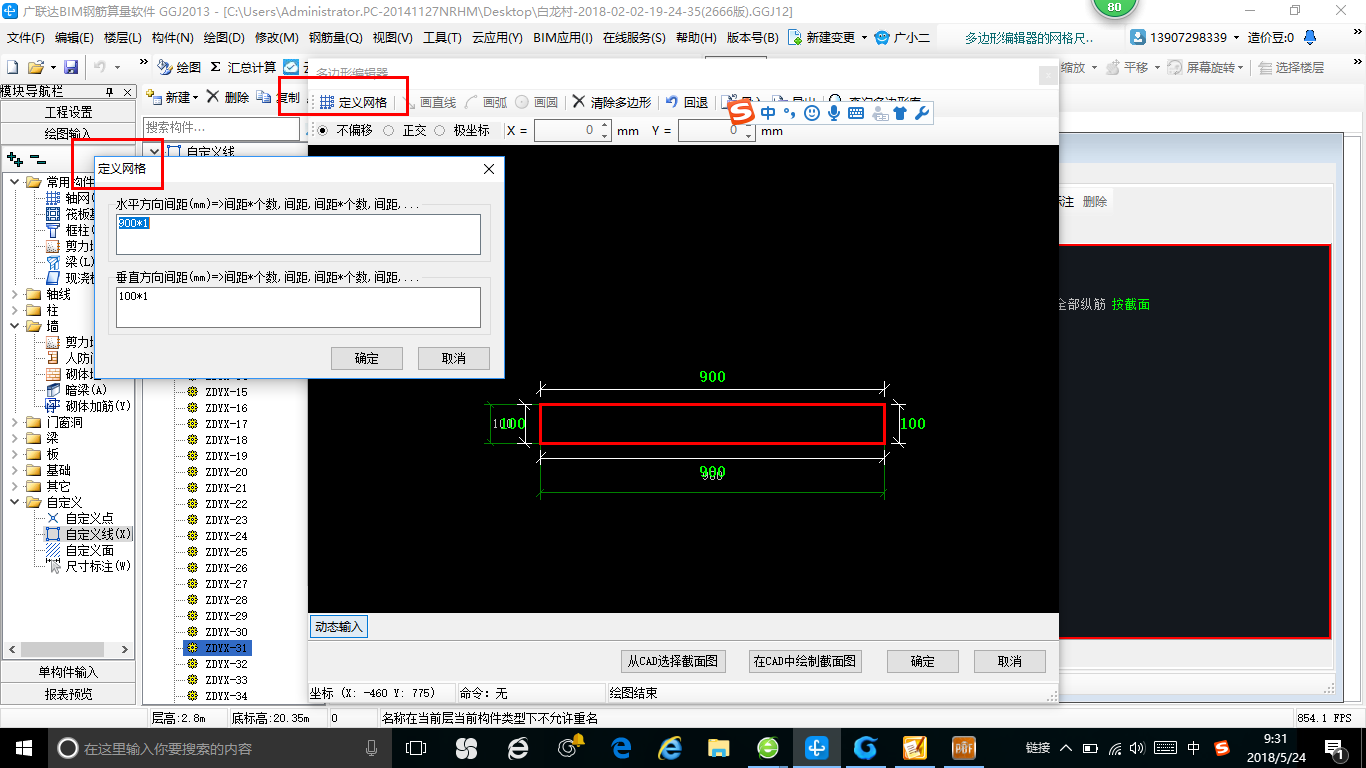Open the Windows Start menu
1366x768 pixels.
coord(22,747)
